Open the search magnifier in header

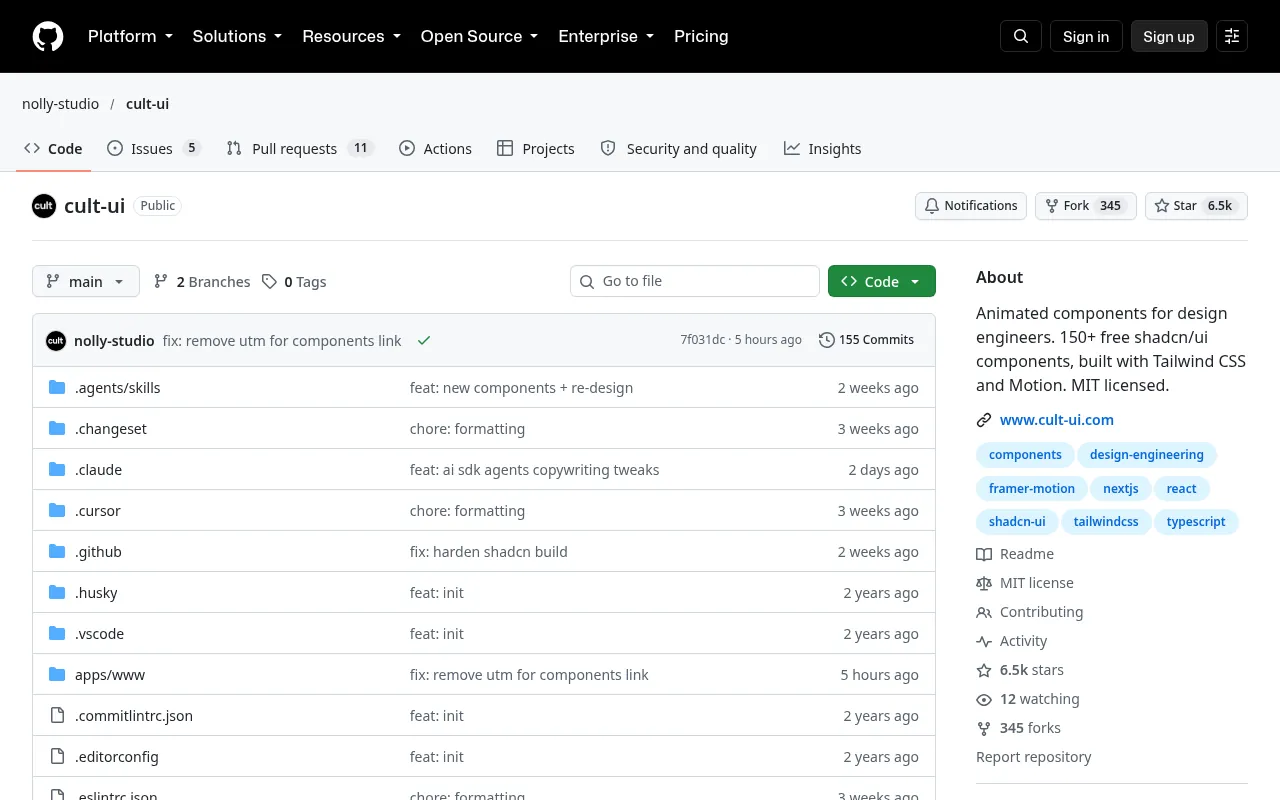coord(1021,36)
